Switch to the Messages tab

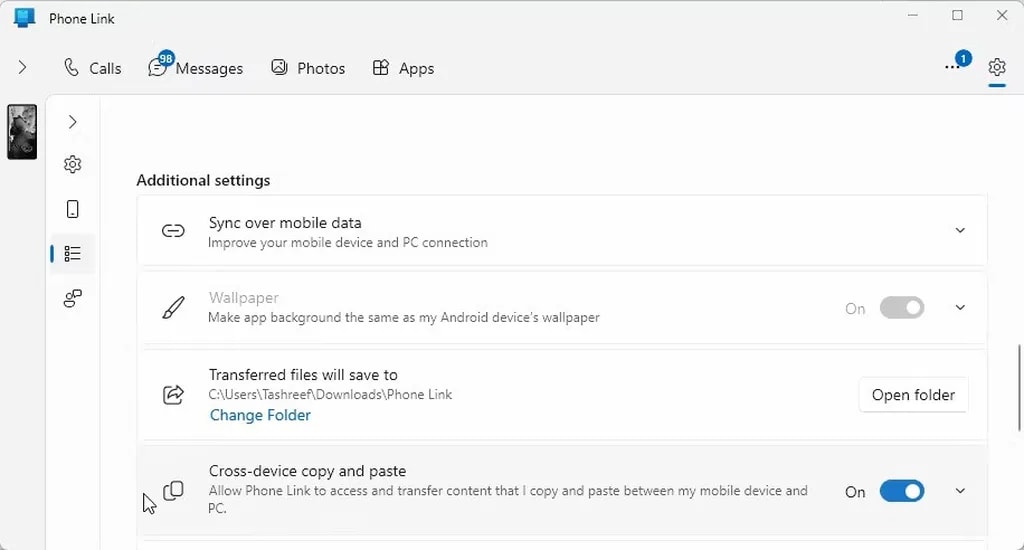[x=196, y=68]
